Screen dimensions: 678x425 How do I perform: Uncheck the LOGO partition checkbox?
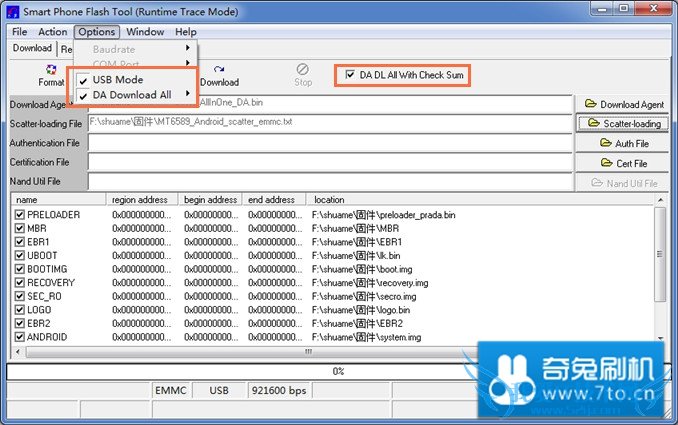19,310
